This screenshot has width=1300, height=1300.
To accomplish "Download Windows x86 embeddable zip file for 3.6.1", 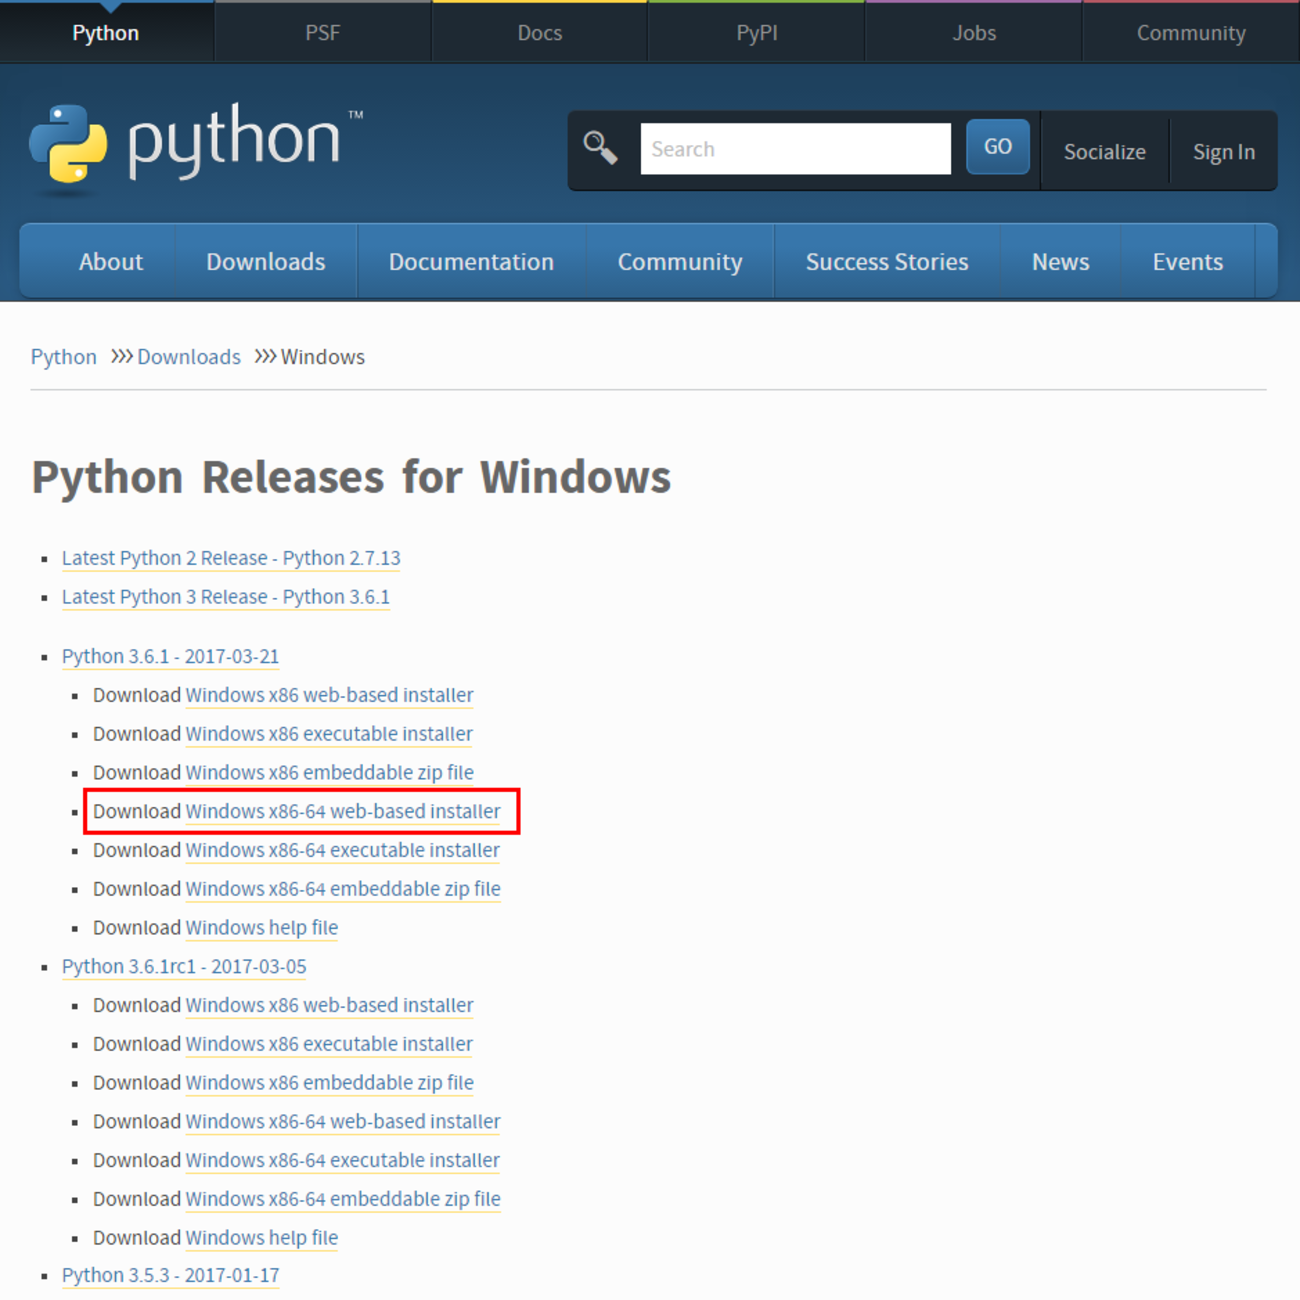I will click(x=329, y=772).
